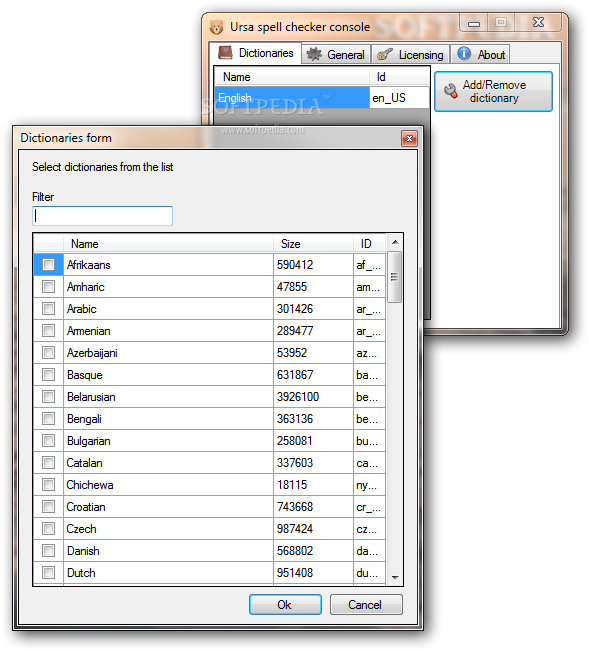Click the Catalan name cell
This screenshot has width=589, height=651.
click(168, 463)
